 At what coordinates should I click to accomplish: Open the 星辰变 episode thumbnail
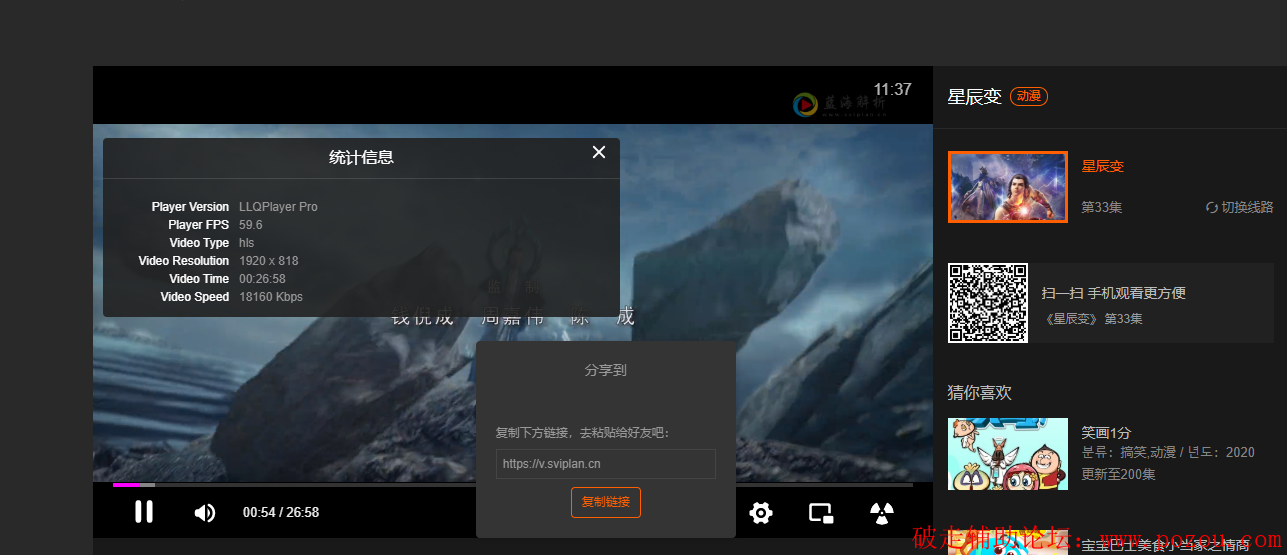(x=1008, y=187)
